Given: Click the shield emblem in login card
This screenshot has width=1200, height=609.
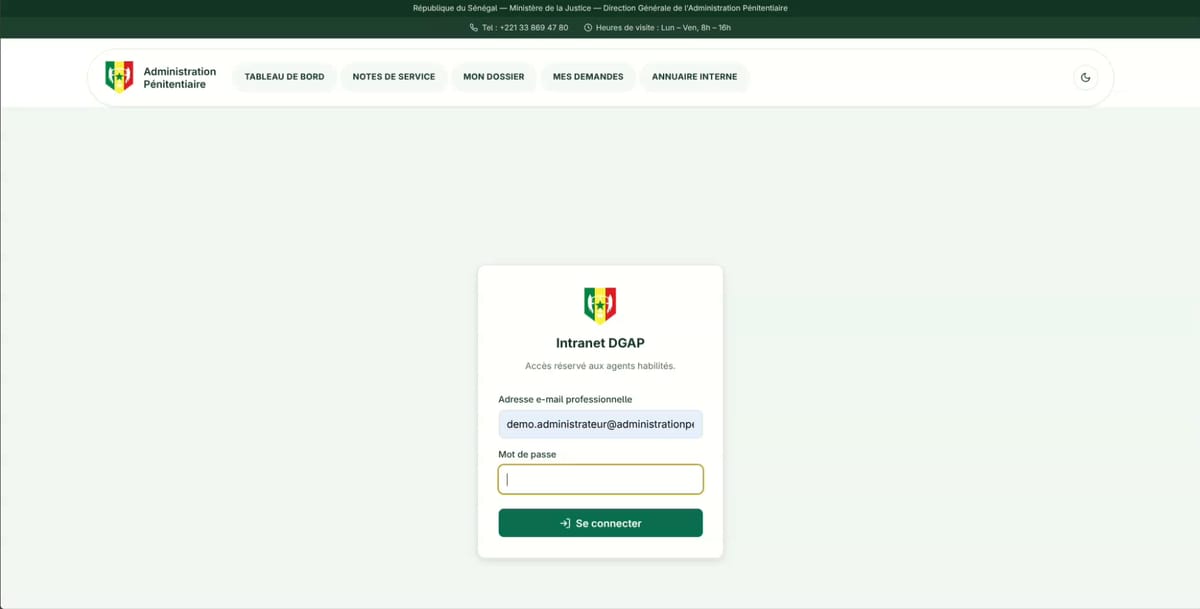Looking at the screenshot, I should click(600, 305).
